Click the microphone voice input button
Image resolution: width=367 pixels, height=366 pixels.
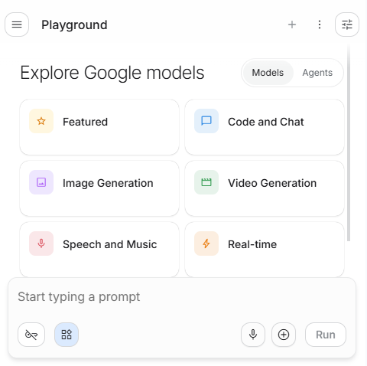click(x=253, y=334)
